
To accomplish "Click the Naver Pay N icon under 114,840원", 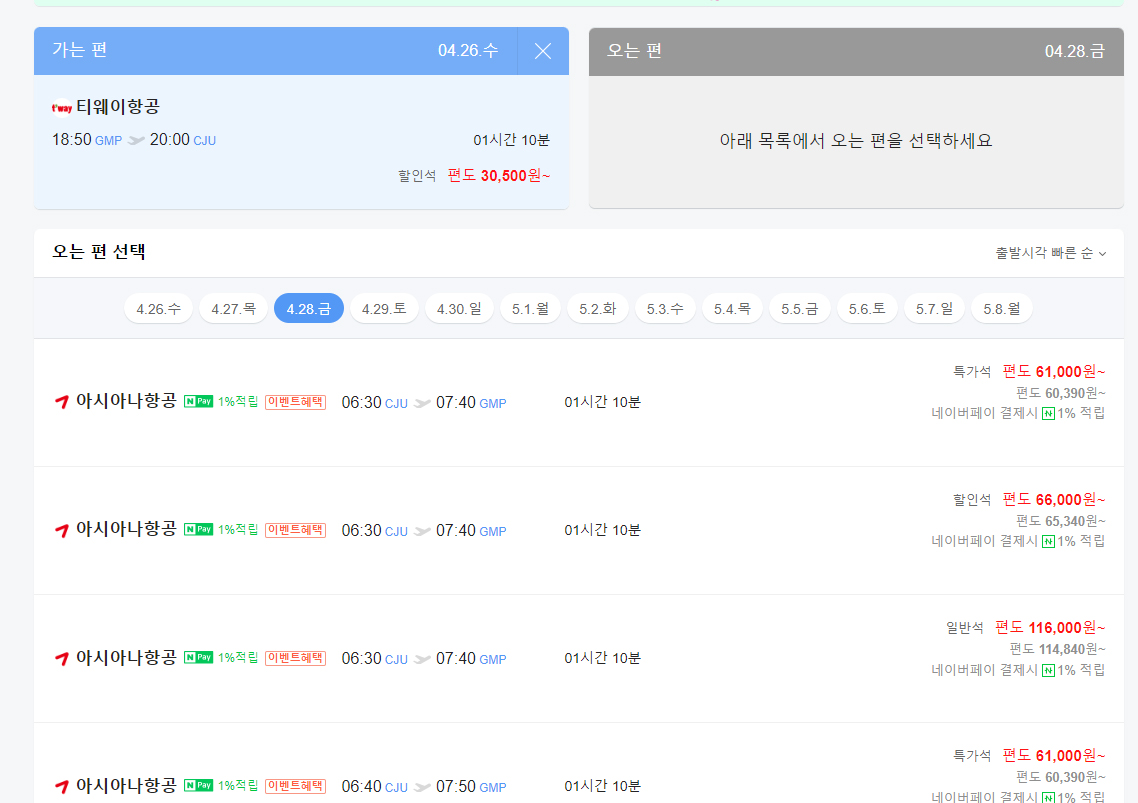I will pos(1048,670).
